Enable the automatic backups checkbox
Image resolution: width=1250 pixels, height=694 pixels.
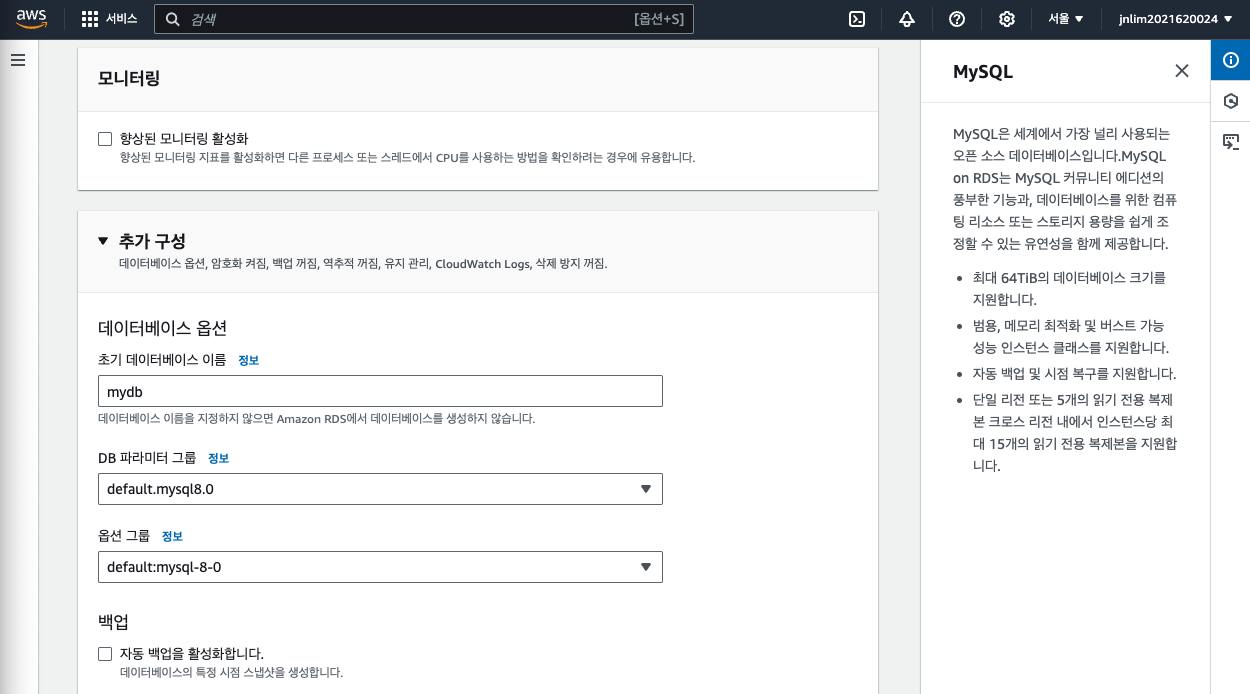click(105, 654)
